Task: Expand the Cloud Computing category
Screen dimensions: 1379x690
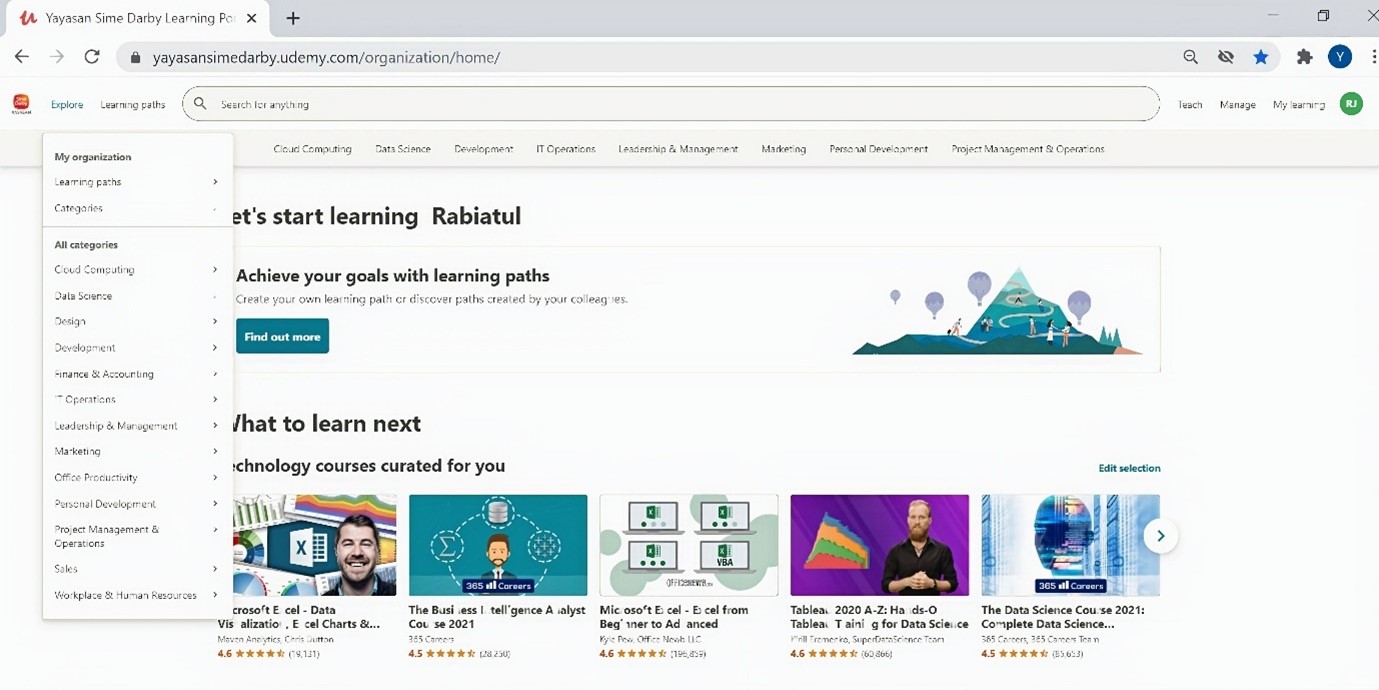Action: [x=136, y=270]
